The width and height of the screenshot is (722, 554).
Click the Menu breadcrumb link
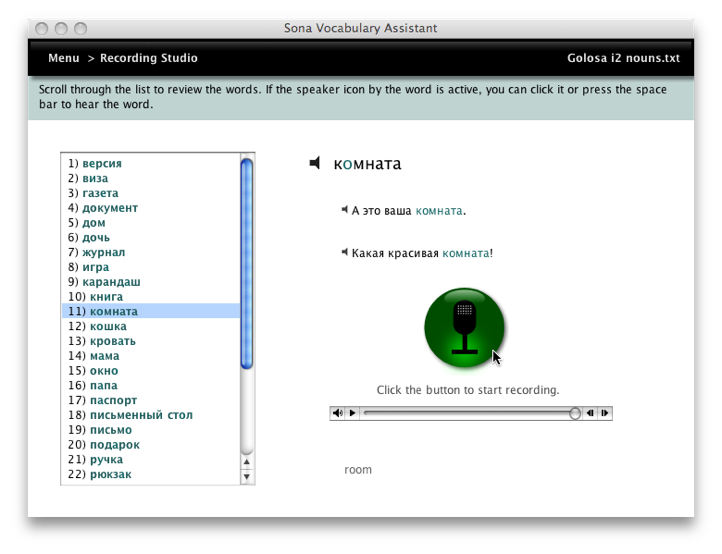click(63, 58)
